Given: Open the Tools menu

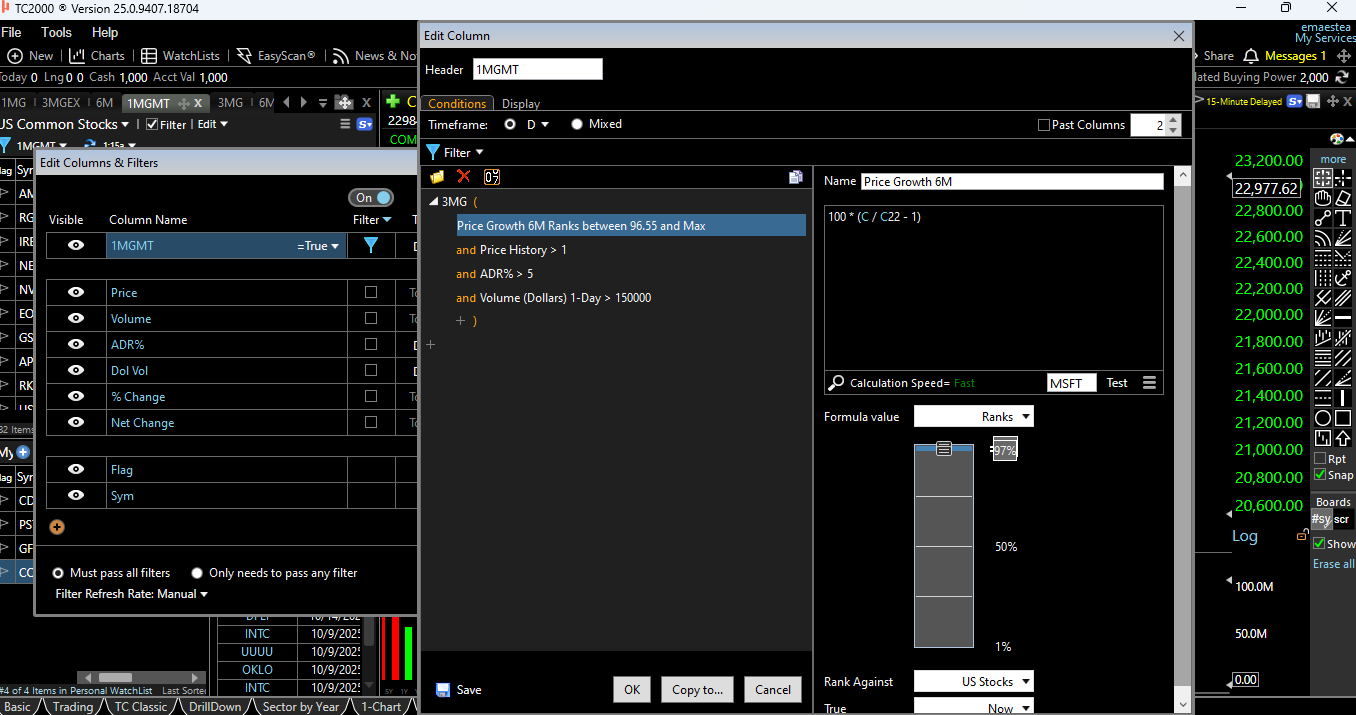Looking at the screenshot, I should click(x=56, y=32).
